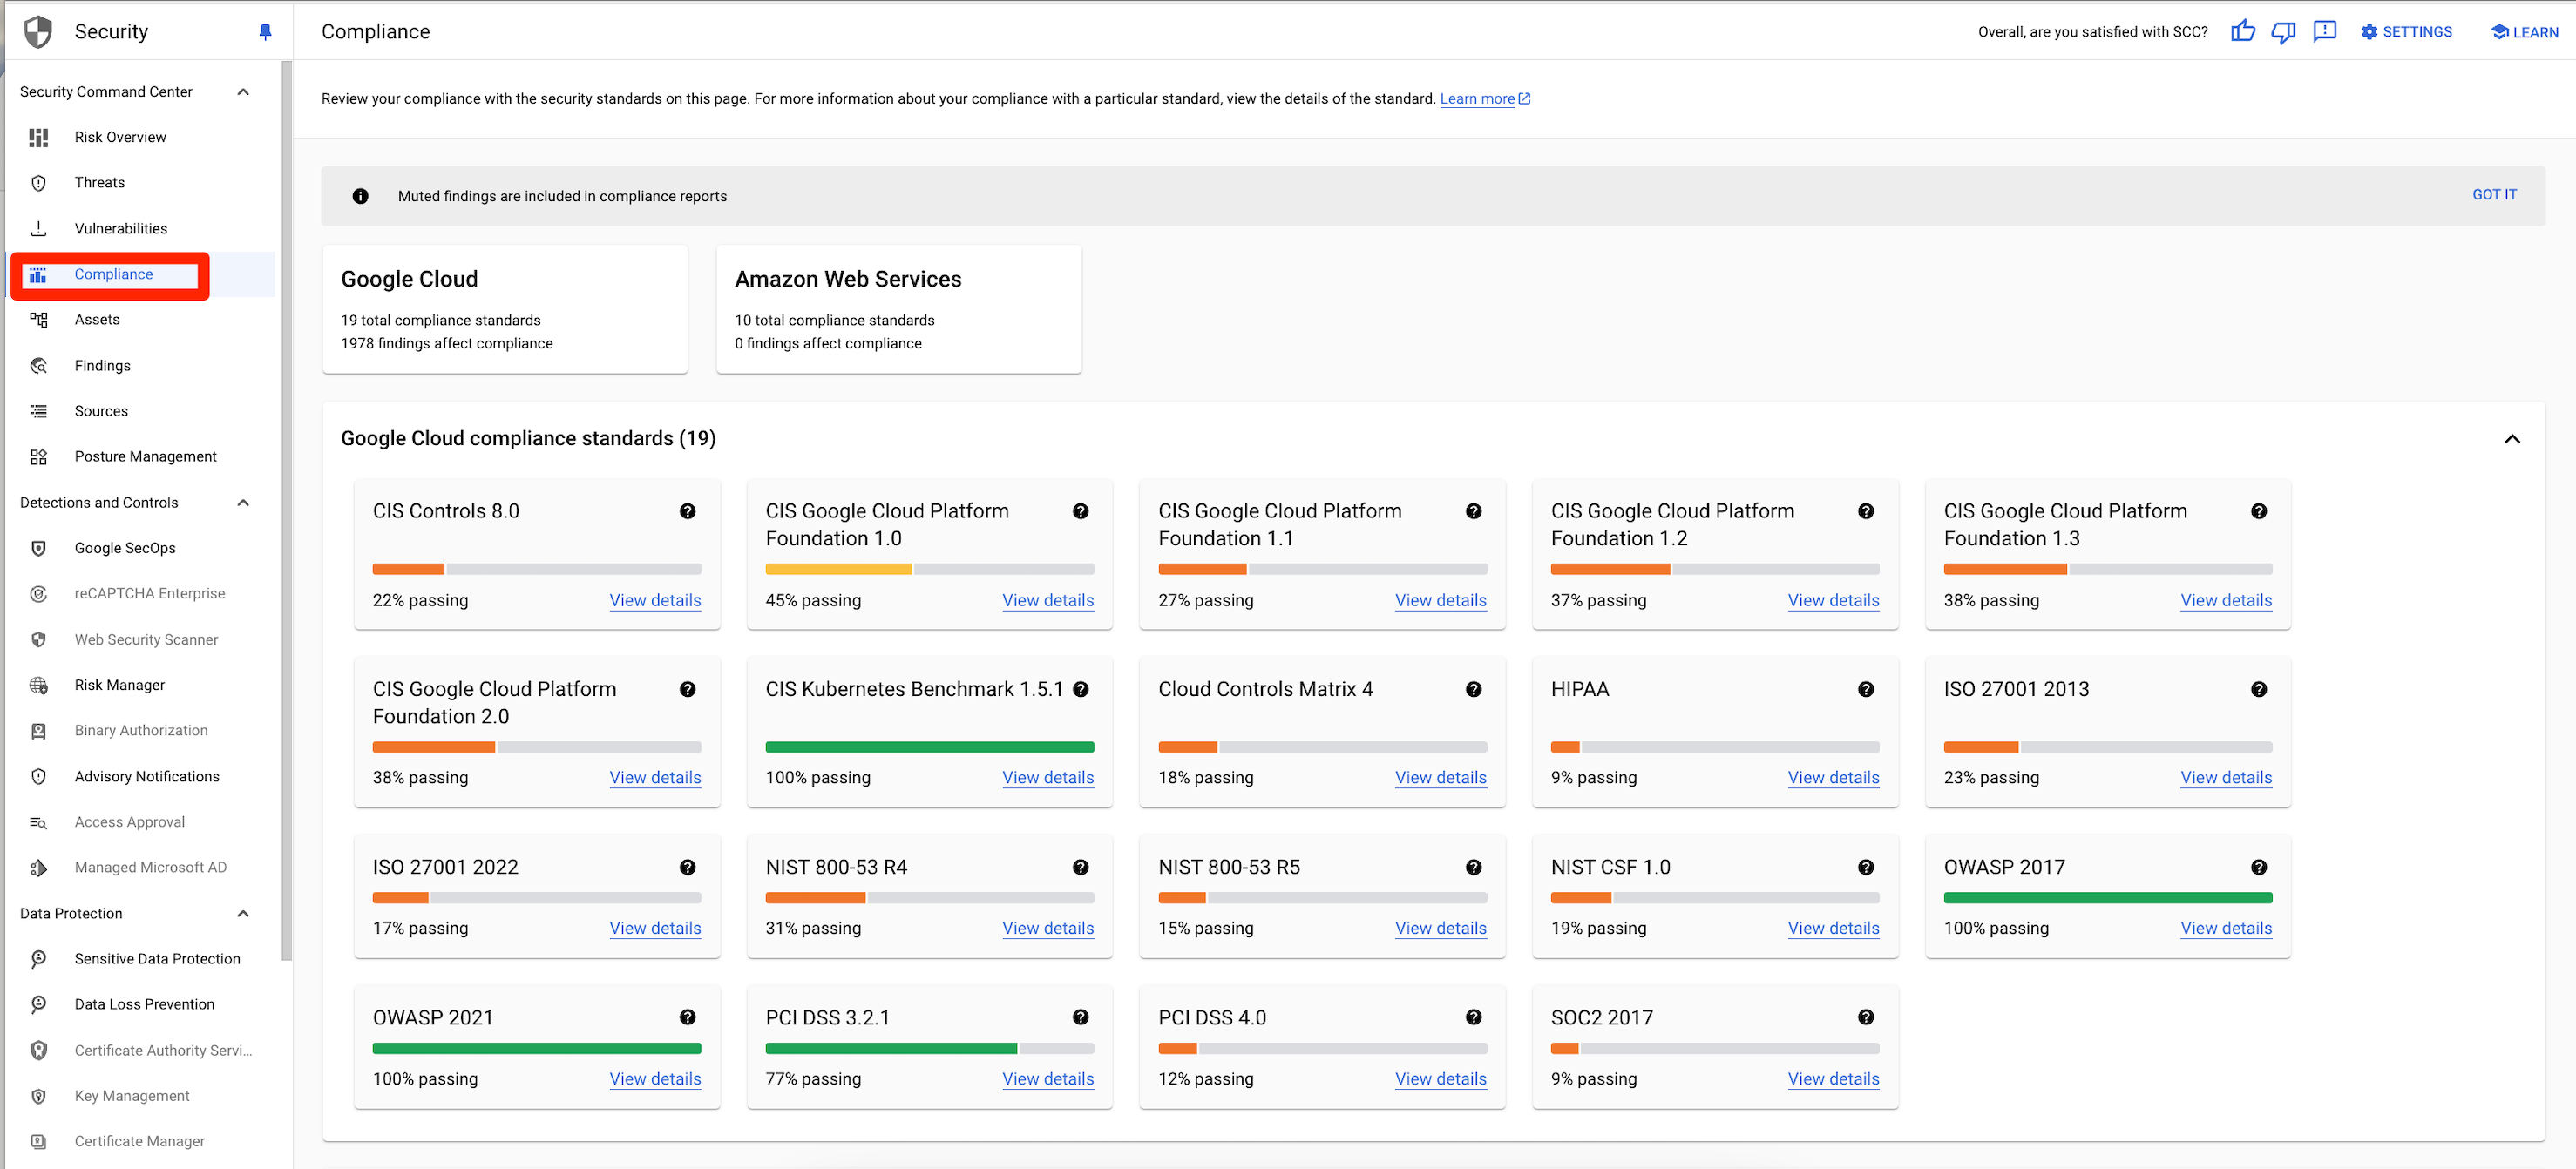Open the send feedback icon
2576x1169 pixels.
click(x=2324, y=32)
